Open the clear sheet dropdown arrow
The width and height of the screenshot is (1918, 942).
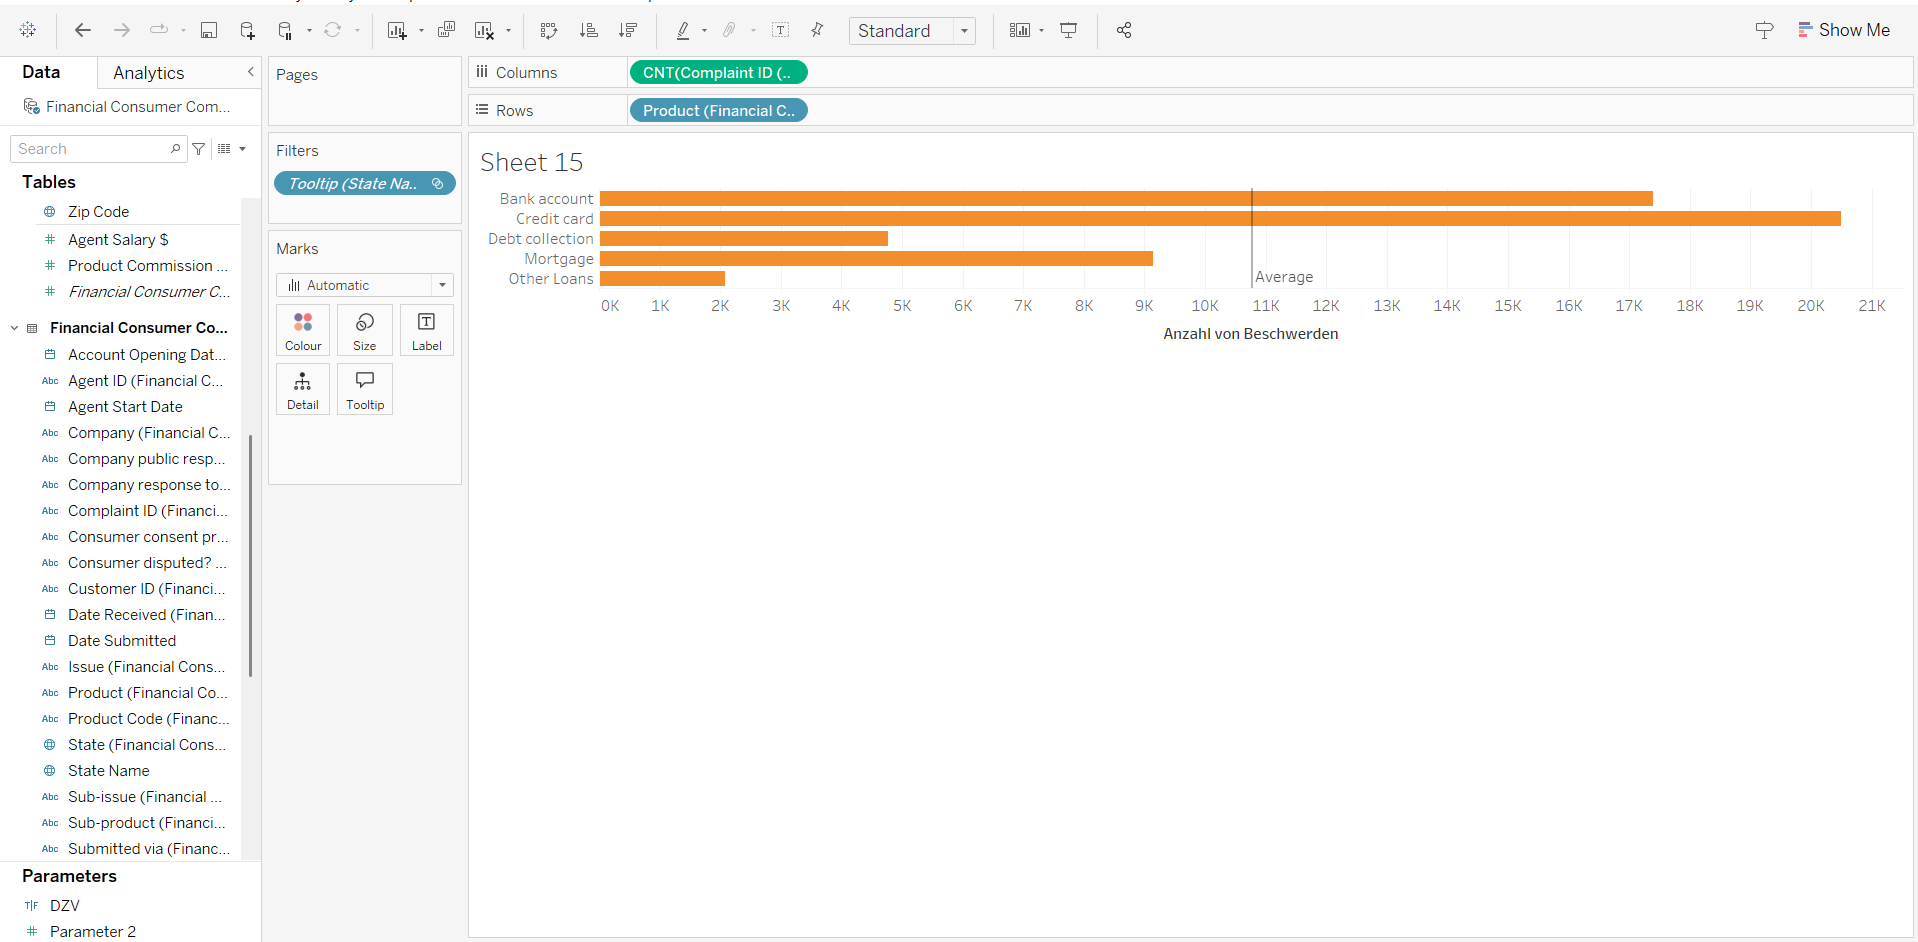pos(509,31)
